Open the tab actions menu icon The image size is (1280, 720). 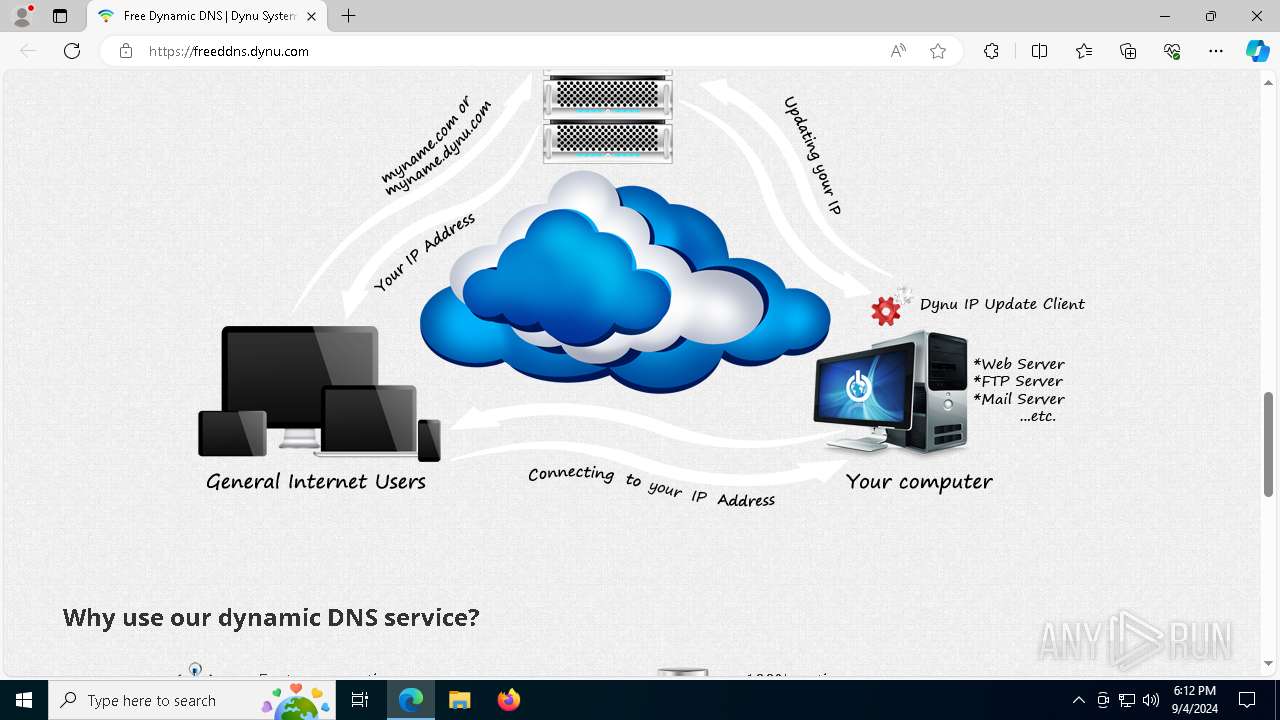(60, 16)
